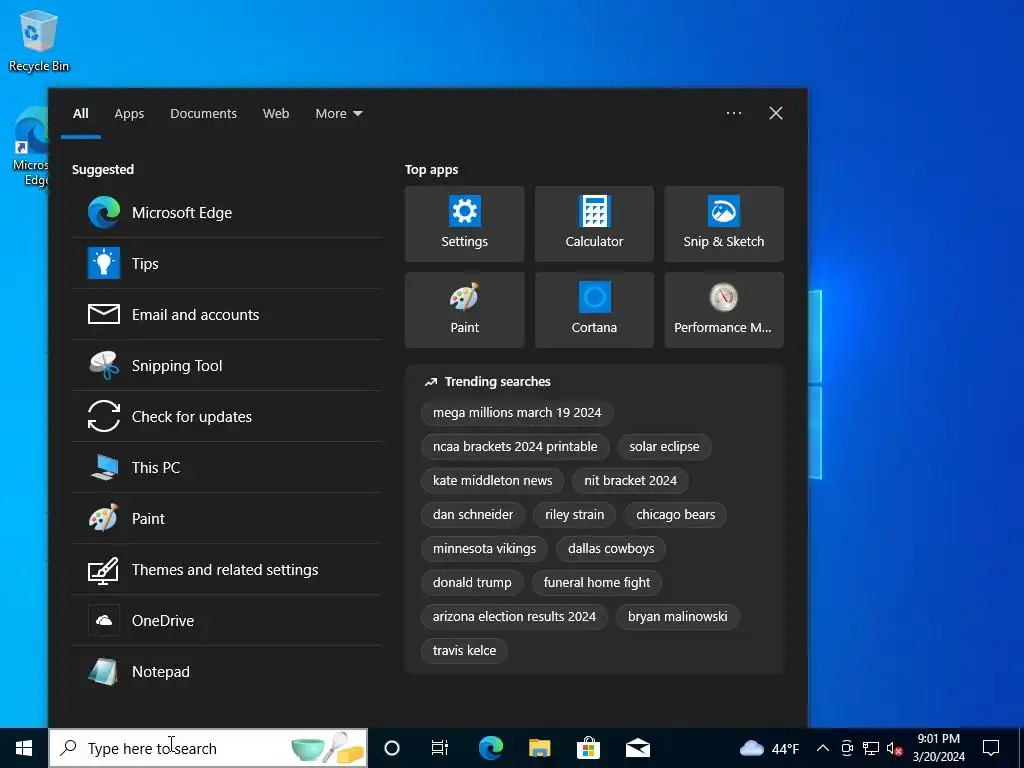
Task: Select the All search tab
Action: pos(81,114)
